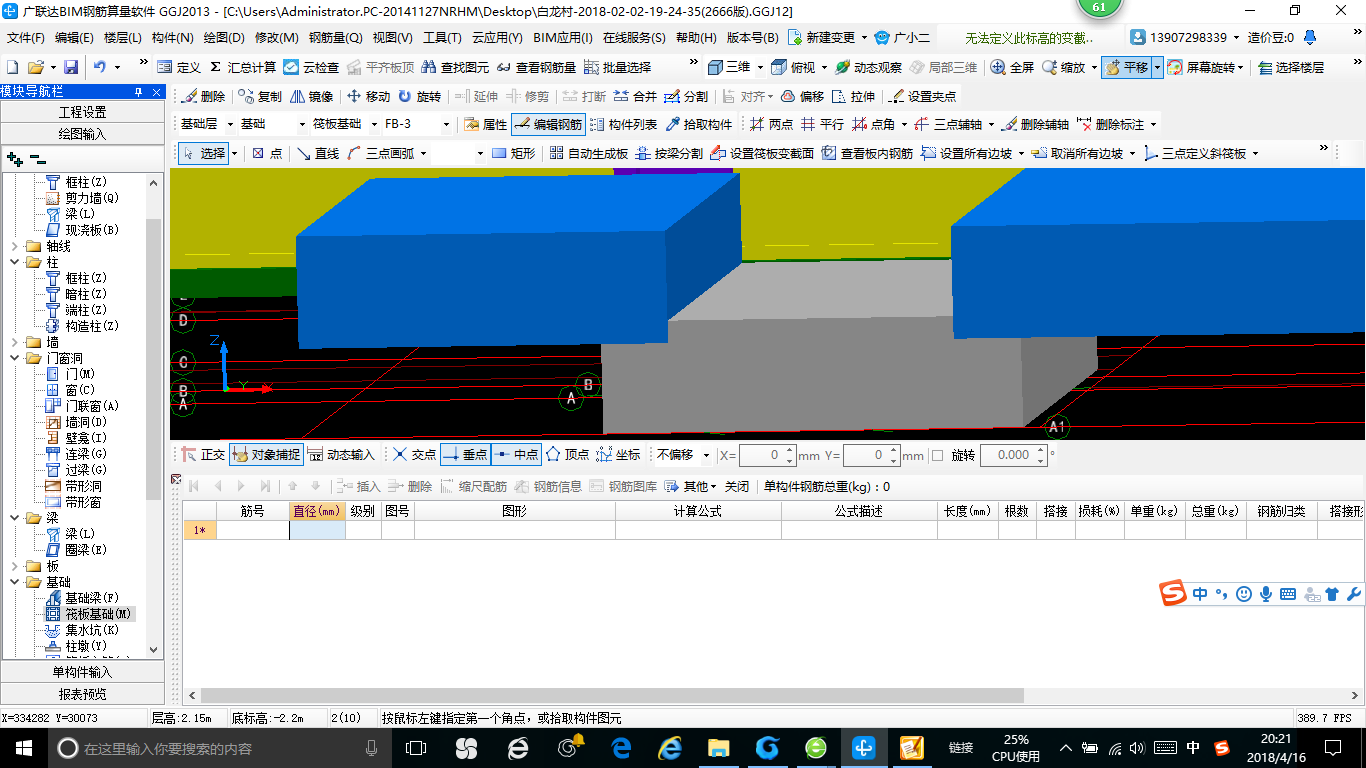The image size is (1366, 768).
Task: Open the 在线服务(S) menu
Action: coord(634,38)
